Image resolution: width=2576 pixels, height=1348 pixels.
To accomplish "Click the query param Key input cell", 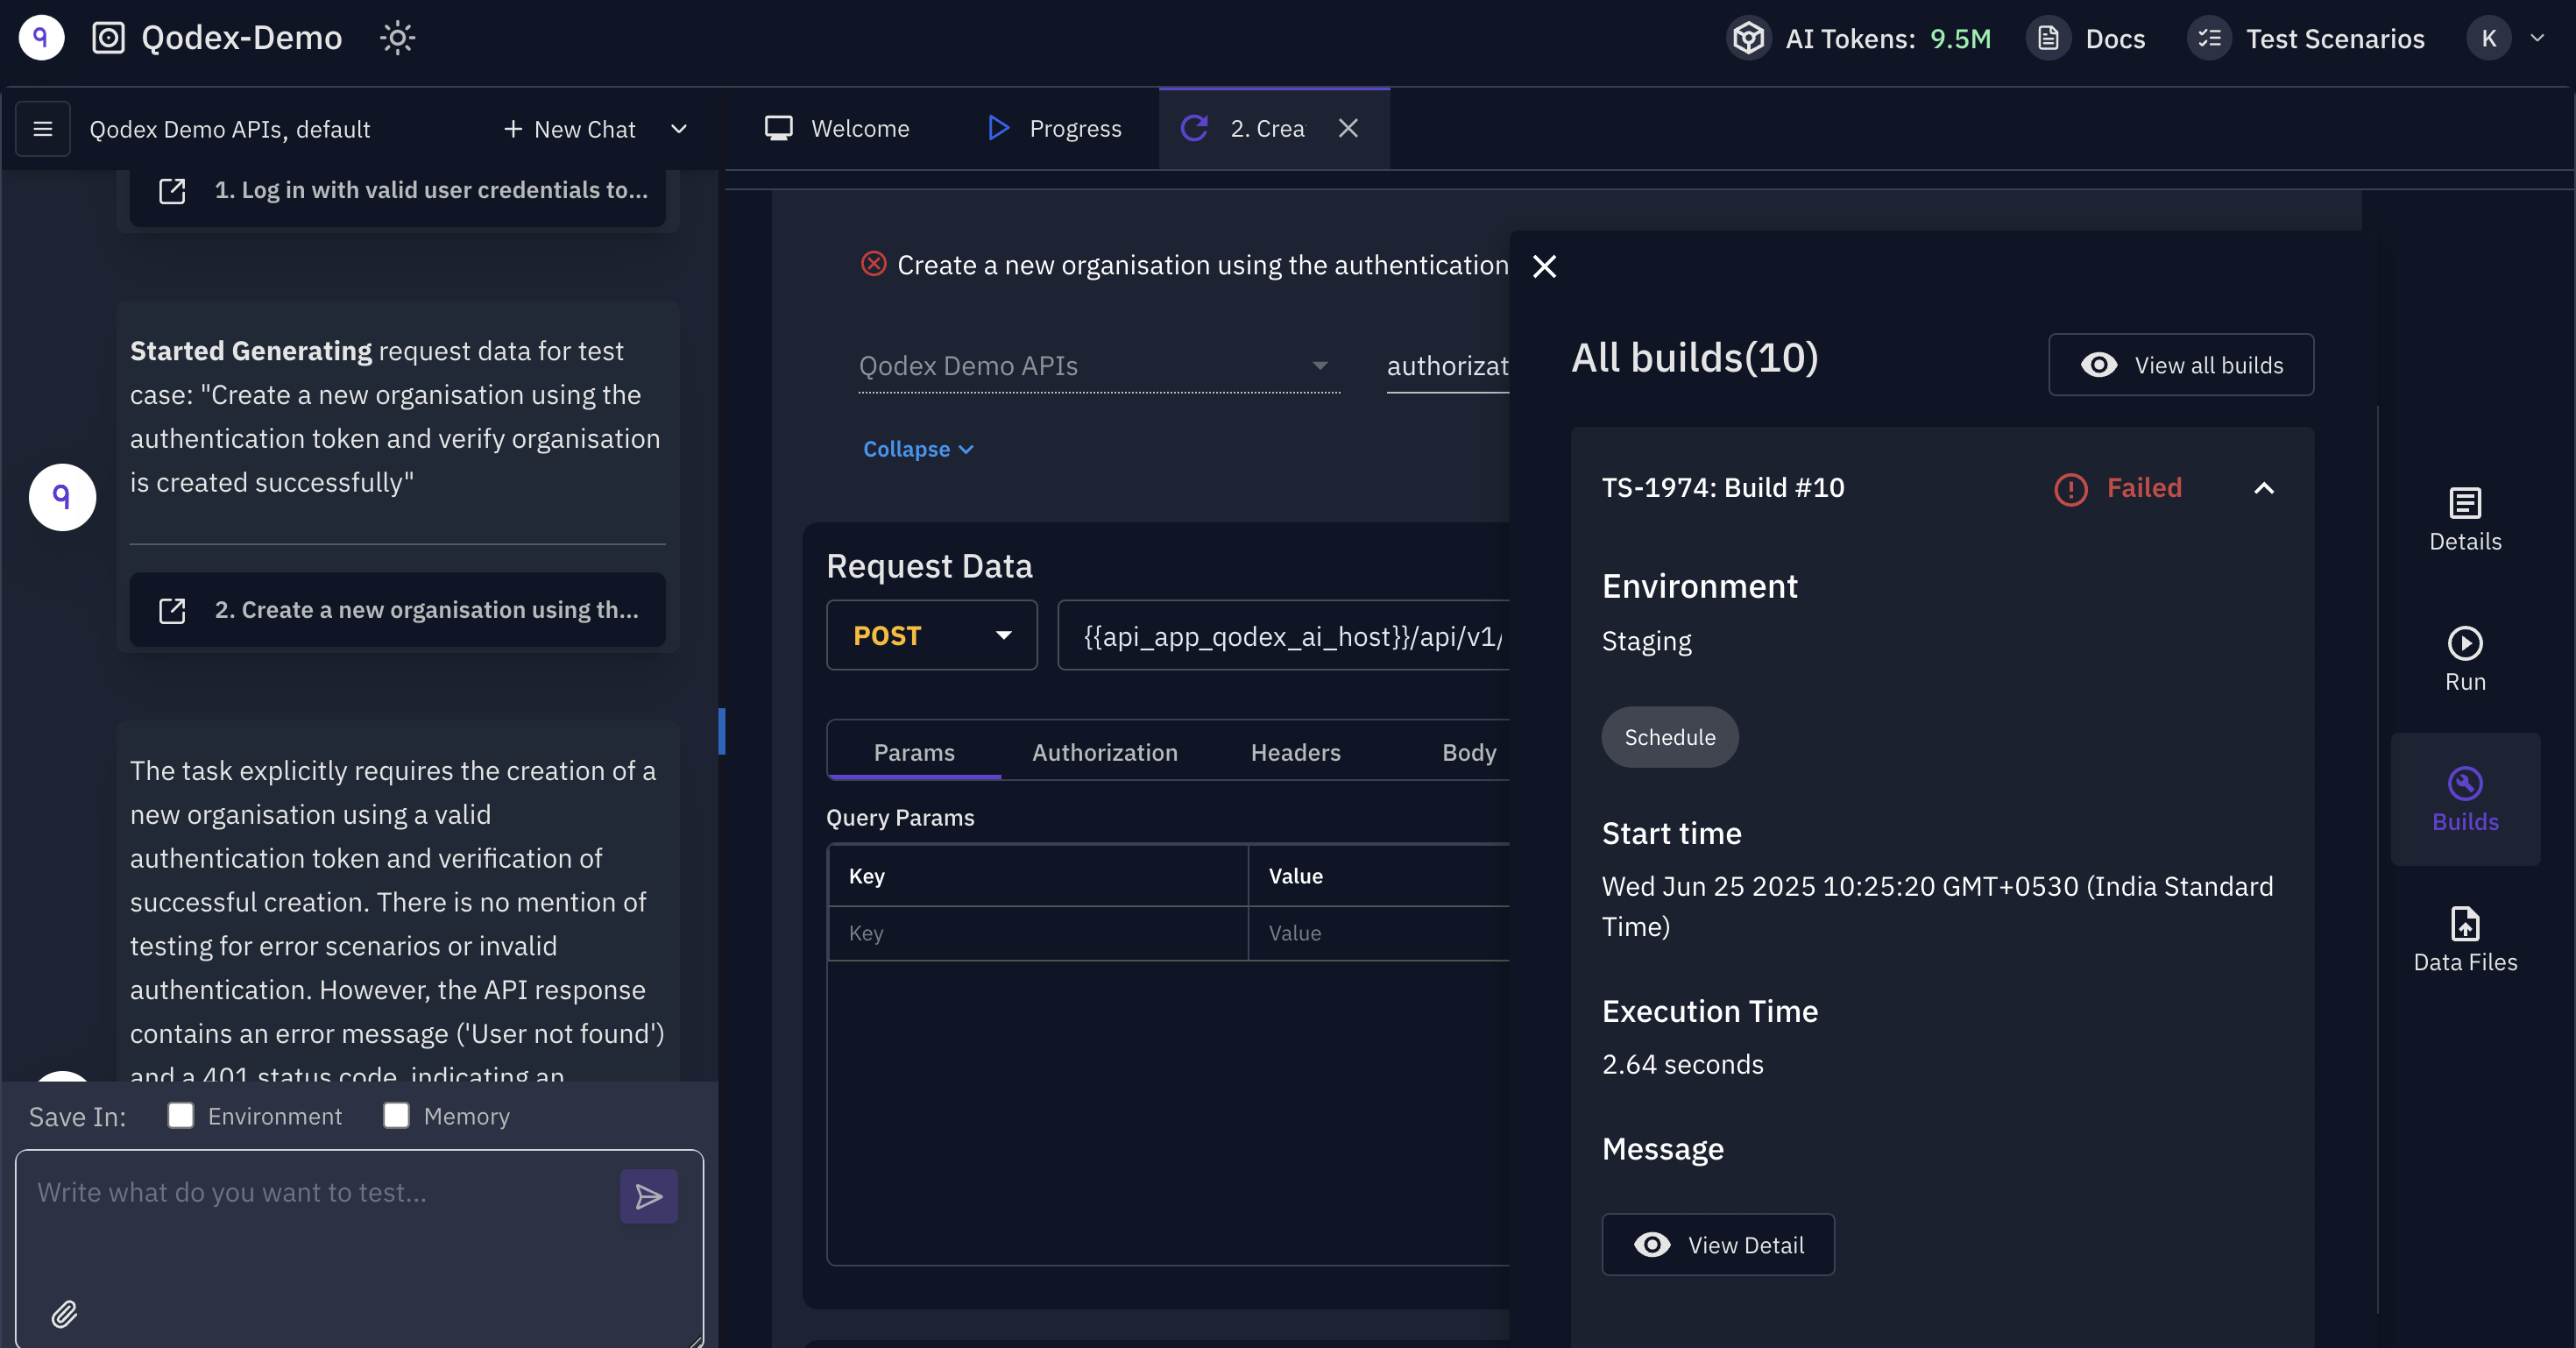I will 1037,933.
